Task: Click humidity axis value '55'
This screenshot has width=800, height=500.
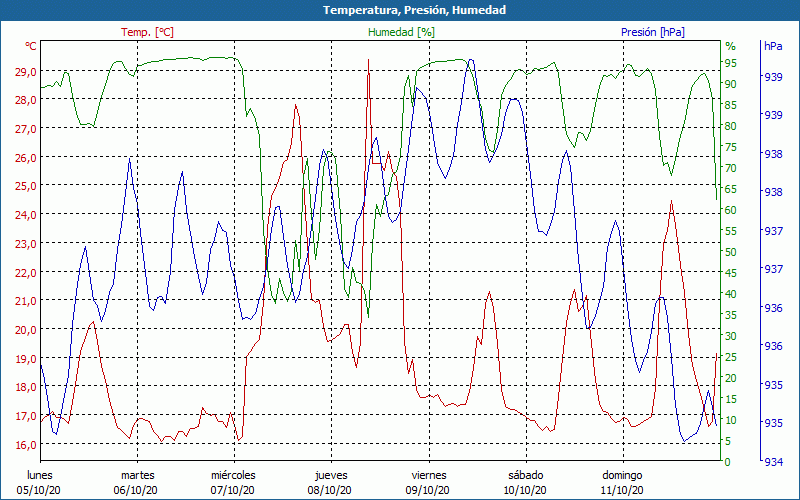Action: (731, 231)
